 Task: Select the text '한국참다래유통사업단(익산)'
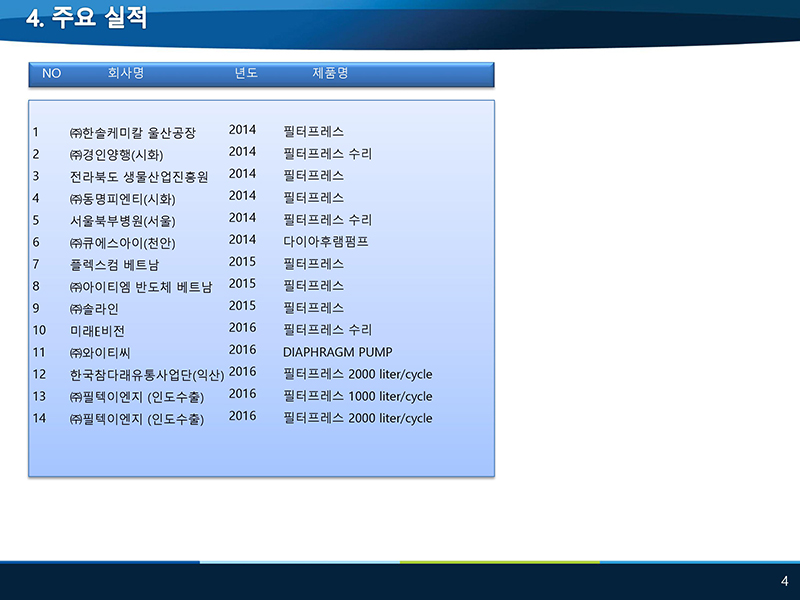click(147, 375)
